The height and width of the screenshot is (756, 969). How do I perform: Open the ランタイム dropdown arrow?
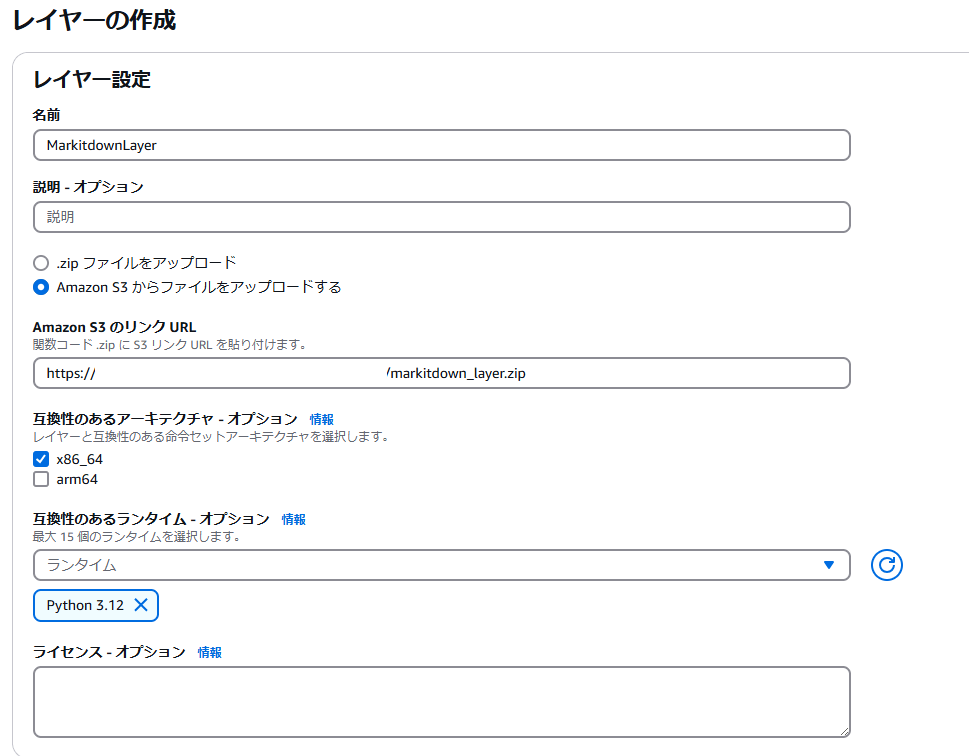[831, 565]
